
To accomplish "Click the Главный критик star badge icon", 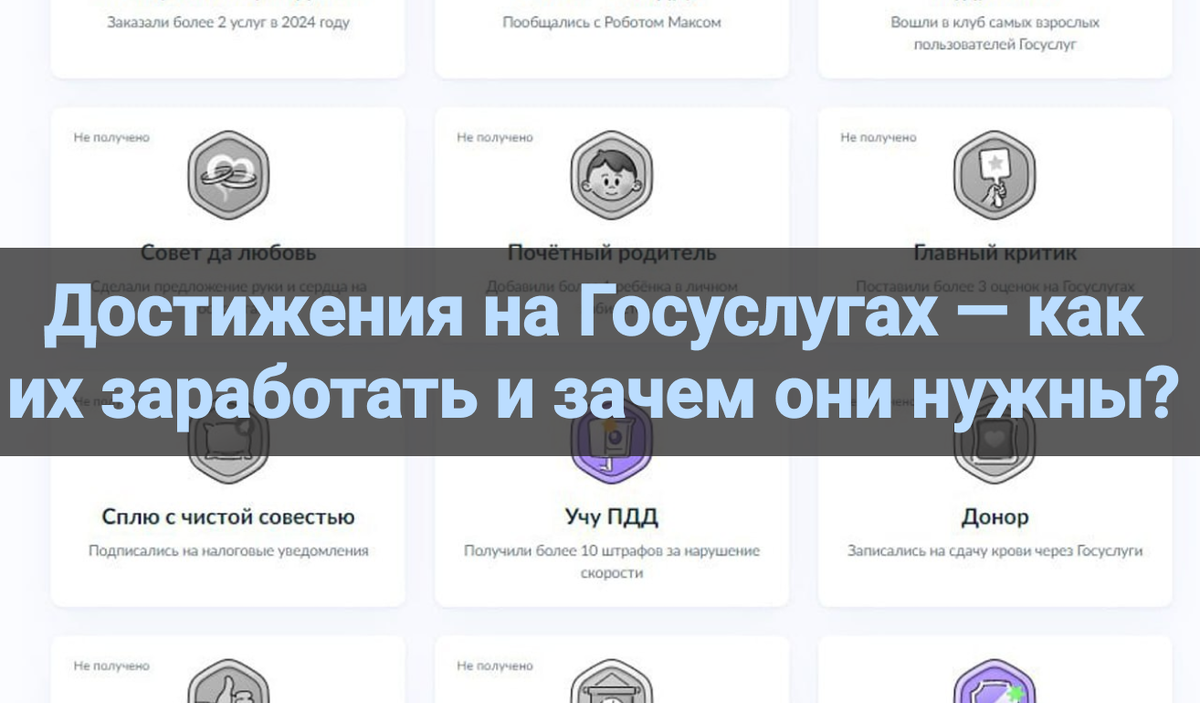I will click(995, 176).
